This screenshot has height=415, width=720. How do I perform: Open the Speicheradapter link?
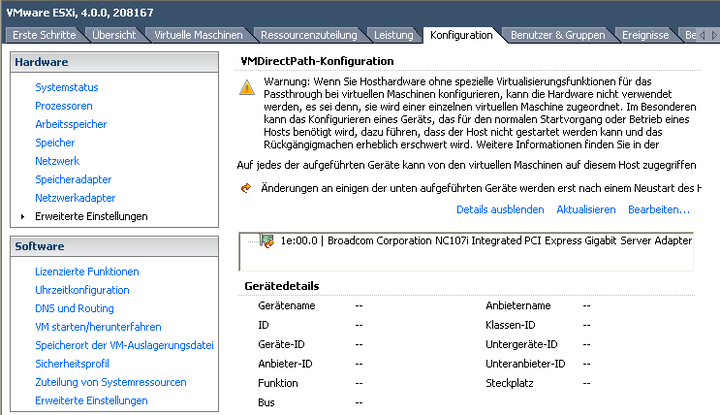73,179
